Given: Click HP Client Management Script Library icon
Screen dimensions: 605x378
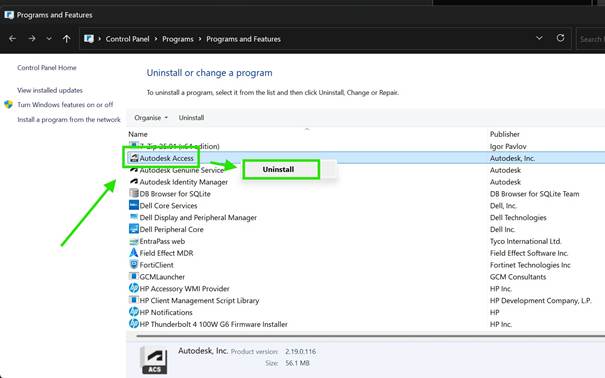Looking at the screenshot, I should point(134,300).
